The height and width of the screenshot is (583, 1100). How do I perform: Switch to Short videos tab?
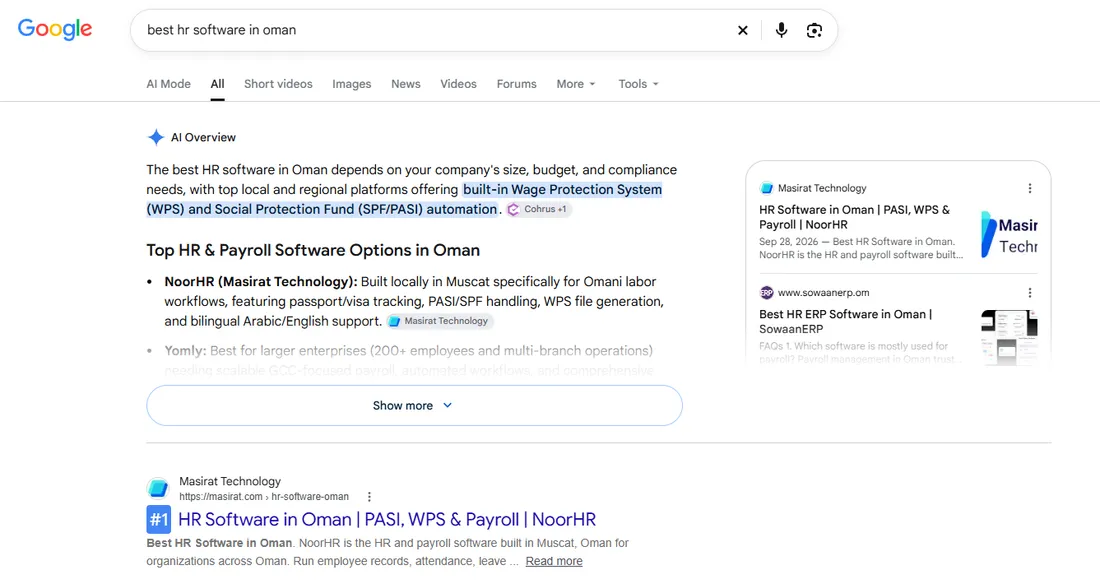[x=278, y=83]
